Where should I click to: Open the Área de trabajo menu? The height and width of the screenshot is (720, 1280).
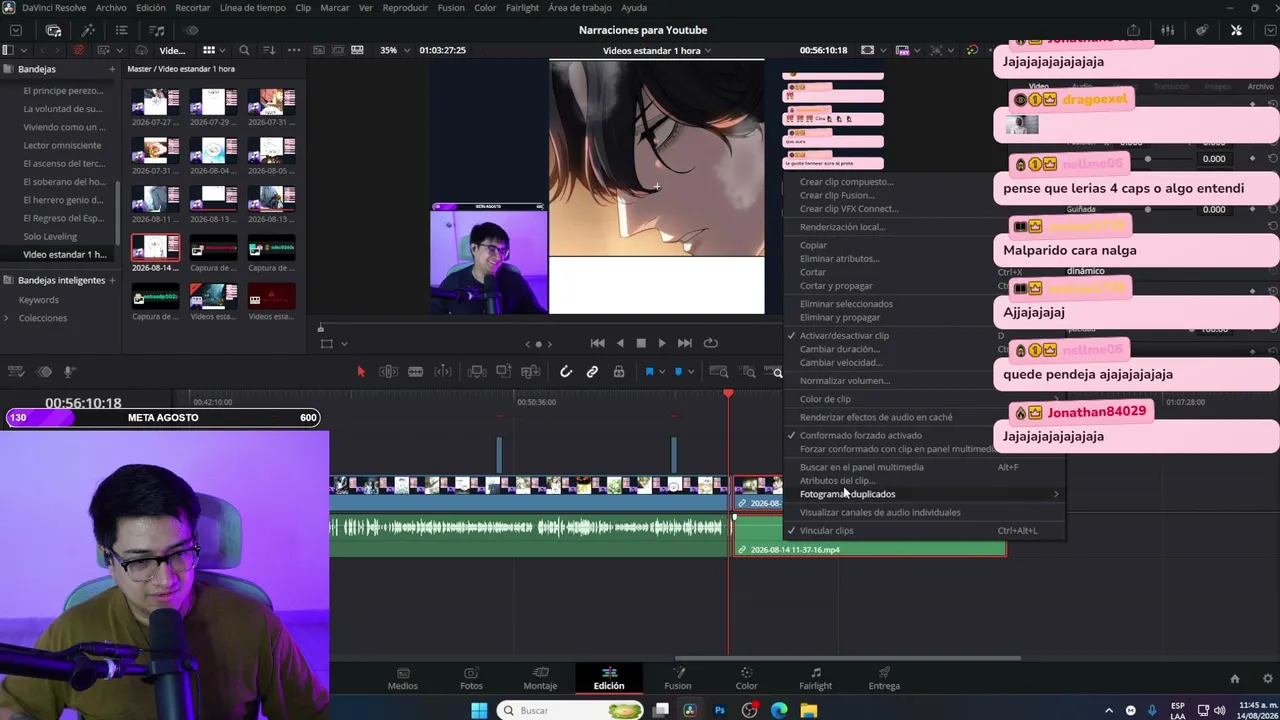tap(580, 8)
